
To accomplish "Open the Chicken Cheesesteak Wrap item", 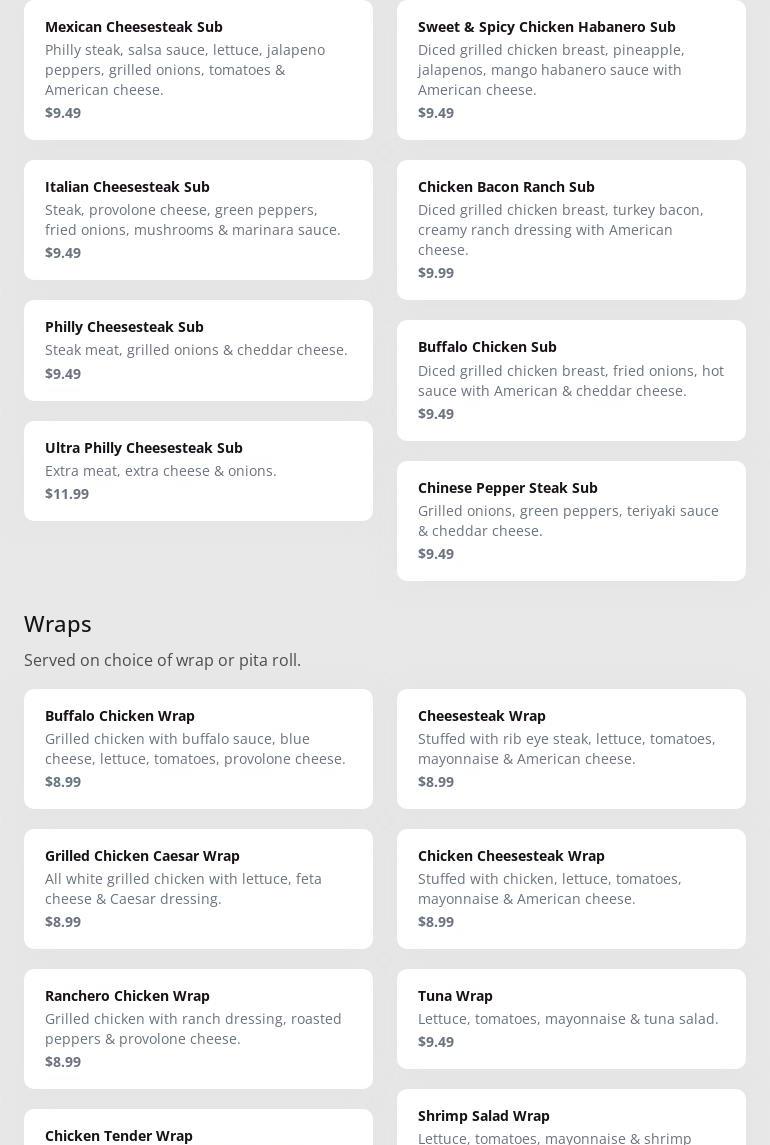I will 571,888.
